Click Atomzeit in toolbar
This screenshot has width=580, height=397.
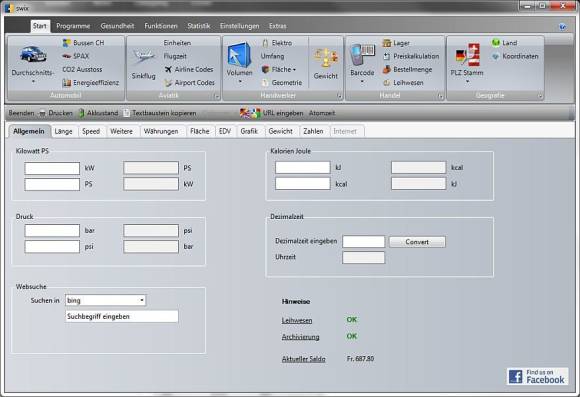tap(322, 113)
